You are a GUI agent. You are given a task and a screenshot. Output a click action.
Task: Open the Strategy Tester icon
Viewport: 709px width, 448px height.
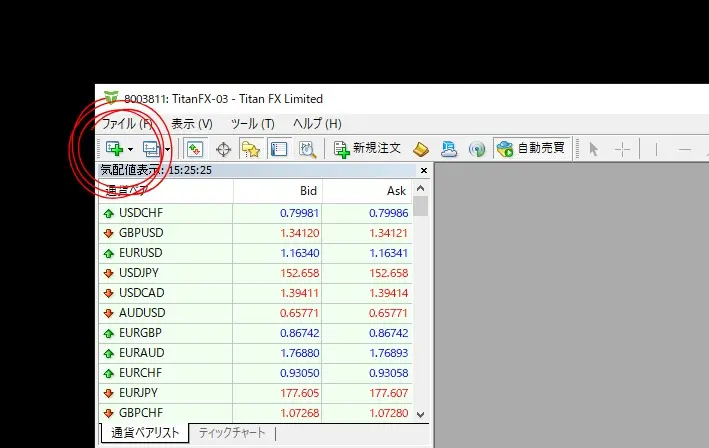307,149
